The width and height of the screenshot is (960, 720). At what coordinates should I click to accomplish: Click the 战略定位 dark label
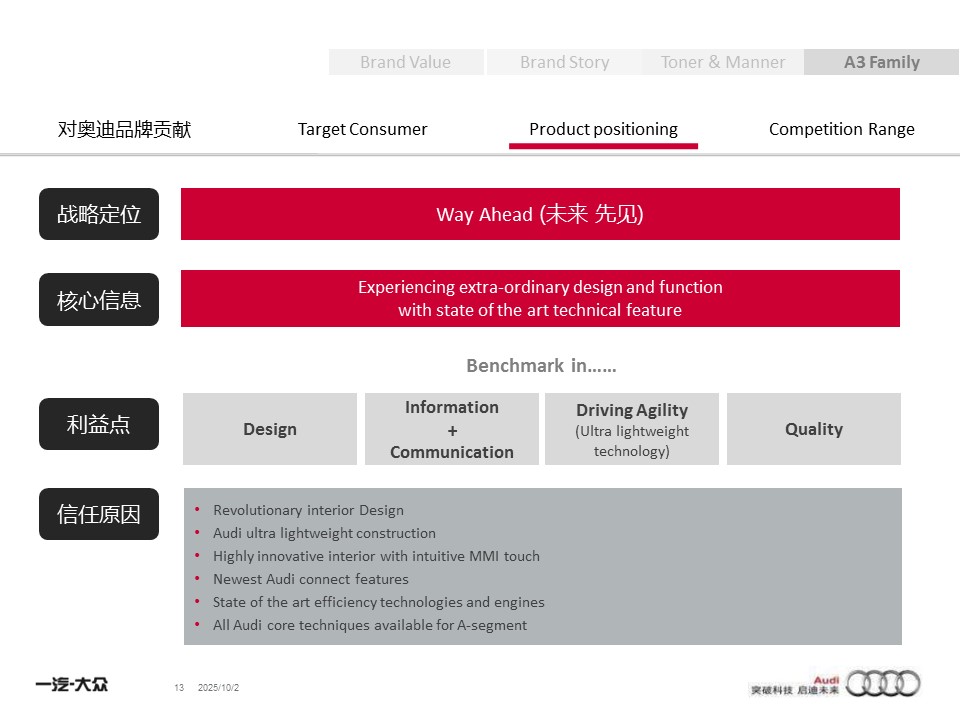[x=99, y=214]
